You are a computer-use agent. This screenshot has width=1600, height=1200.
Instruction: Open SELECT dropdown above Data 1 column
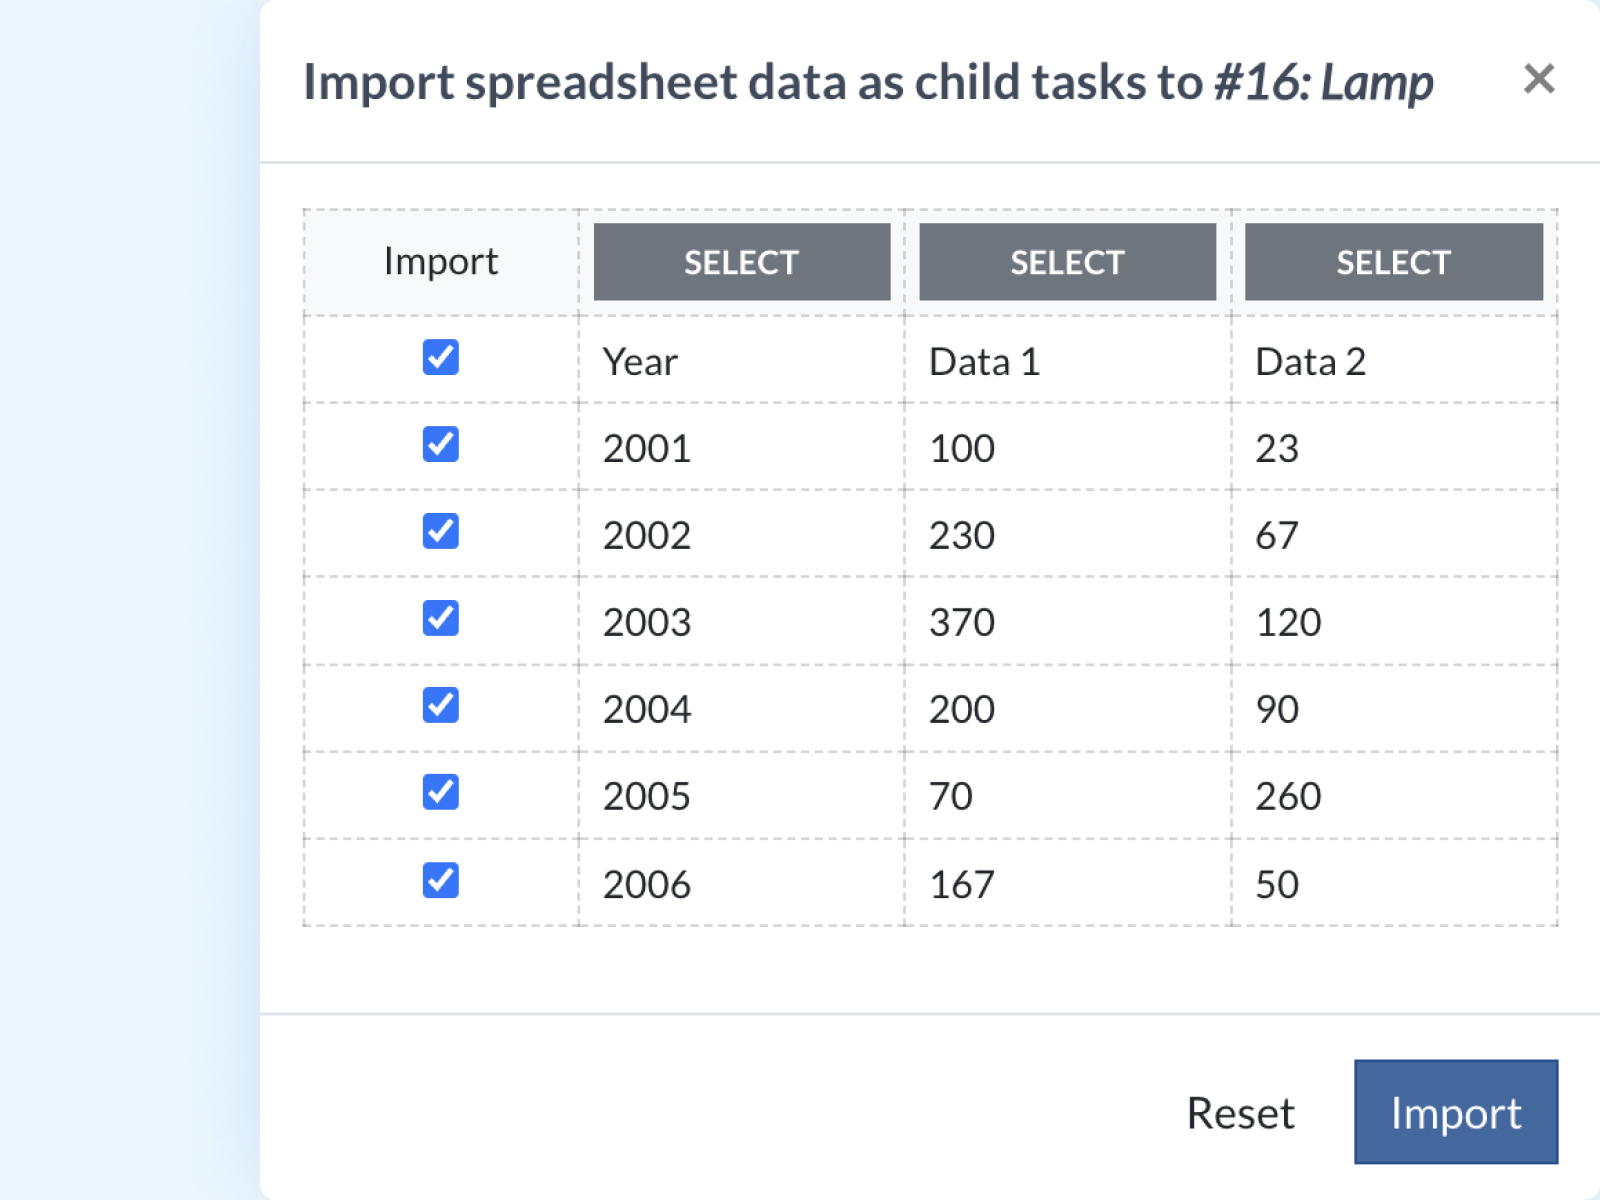(x=1067, y=262)
